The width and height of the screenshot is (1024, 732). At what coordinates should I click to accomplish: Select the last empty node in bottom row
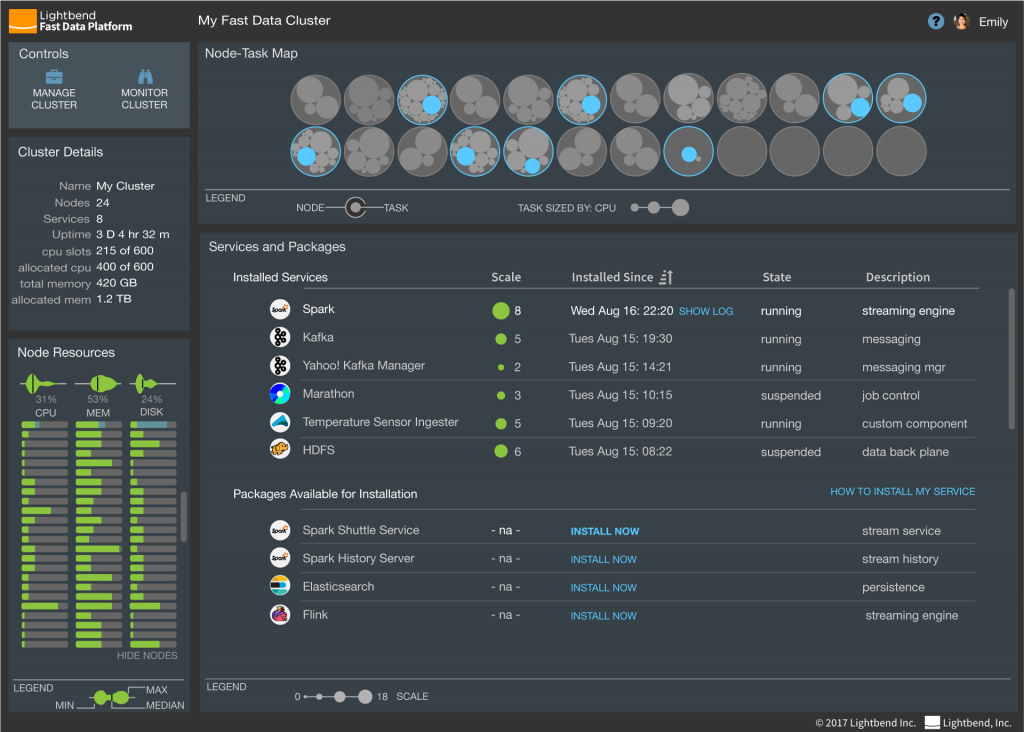901,152
